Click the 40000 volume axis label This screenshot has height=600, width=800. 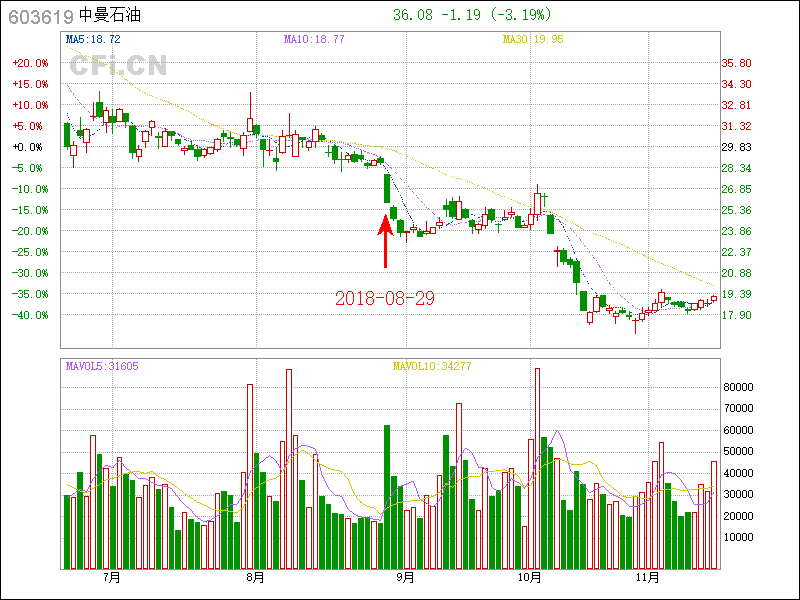[x=739, y=473]
